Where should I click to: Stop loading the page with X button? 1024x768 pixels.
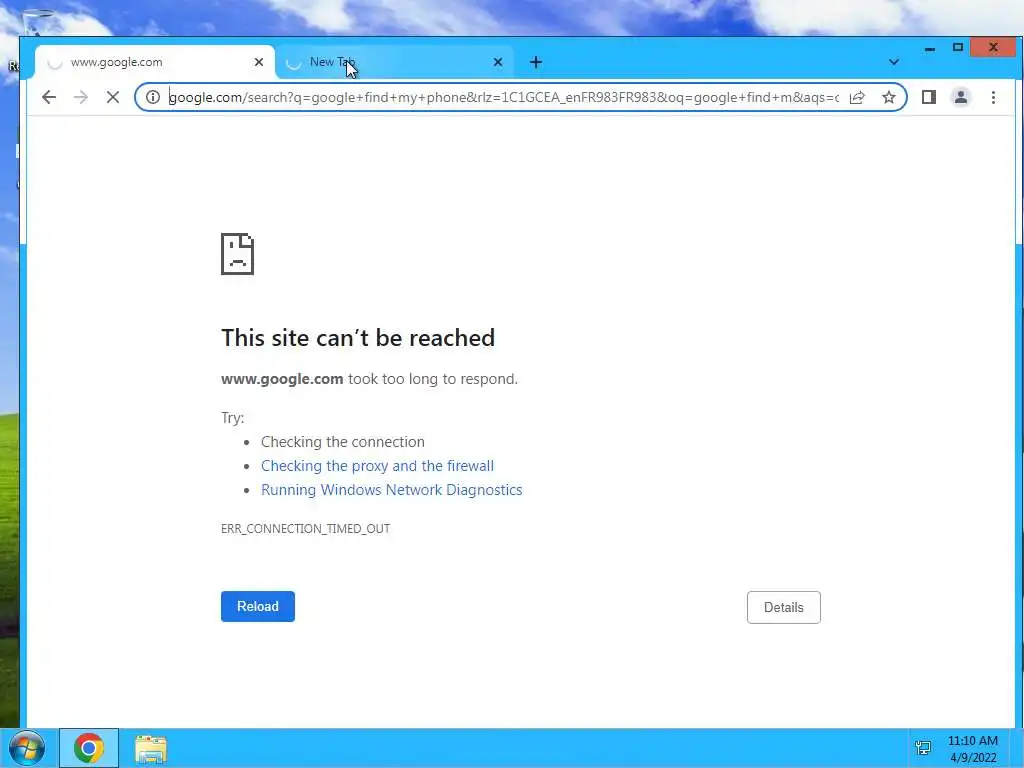tap(113, 97)
